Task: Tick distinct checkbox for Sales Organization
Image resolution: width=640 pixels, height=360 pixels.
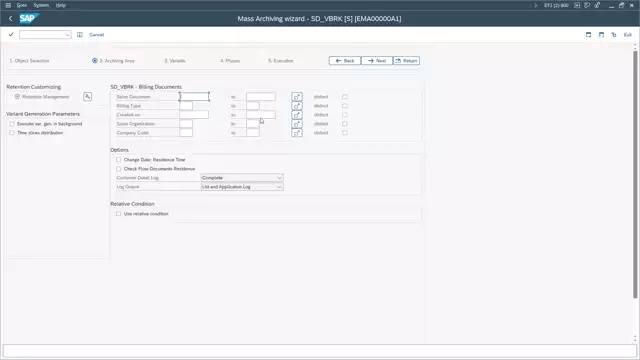Action: coord(345,124)
